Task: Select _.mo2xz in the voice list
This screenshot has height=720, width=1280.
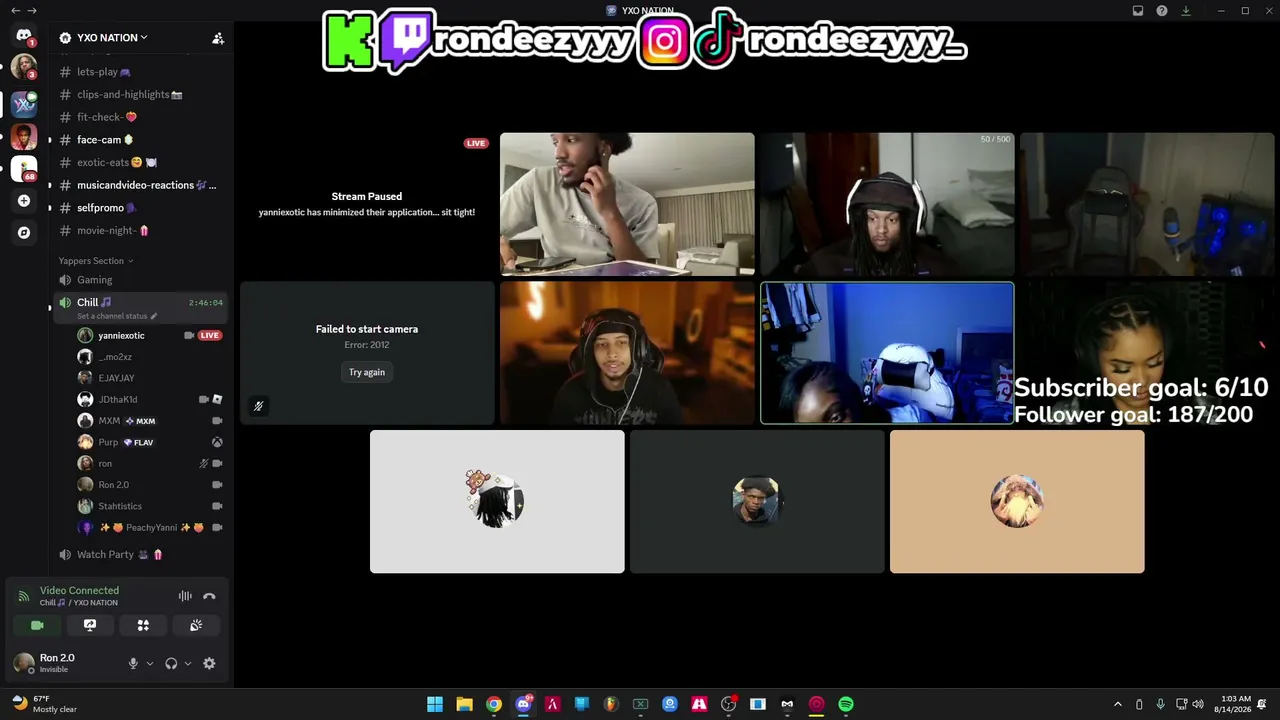Action: (x=150, y=357)
